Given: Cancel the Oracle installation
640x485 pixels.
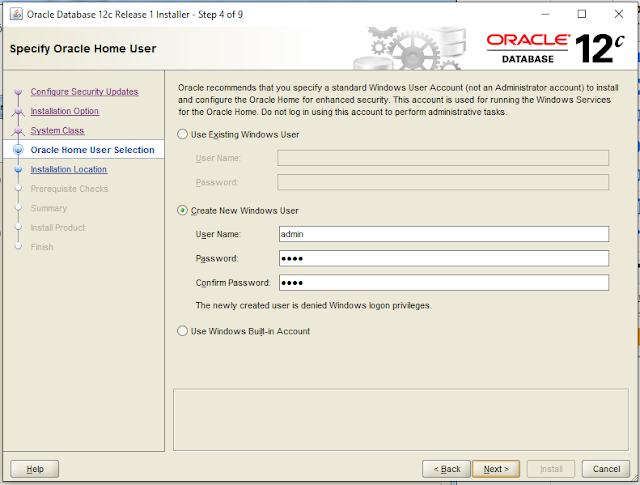Looking at the screenshot, I should point(606,469).
